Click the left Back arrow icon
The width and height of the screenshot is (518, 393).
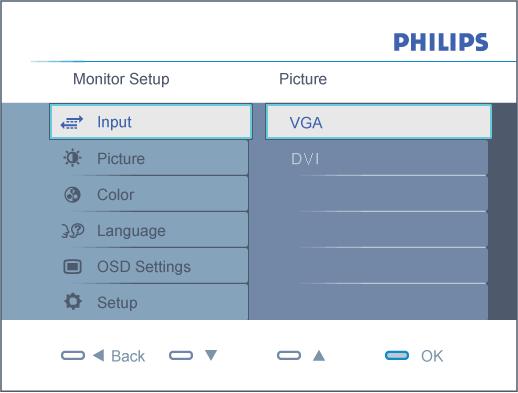99,355
